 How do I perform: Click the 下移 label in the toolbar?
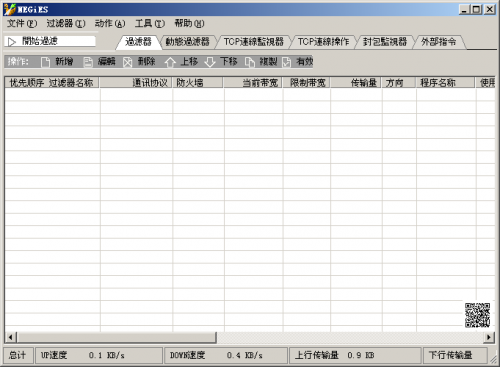click(229, 62)
